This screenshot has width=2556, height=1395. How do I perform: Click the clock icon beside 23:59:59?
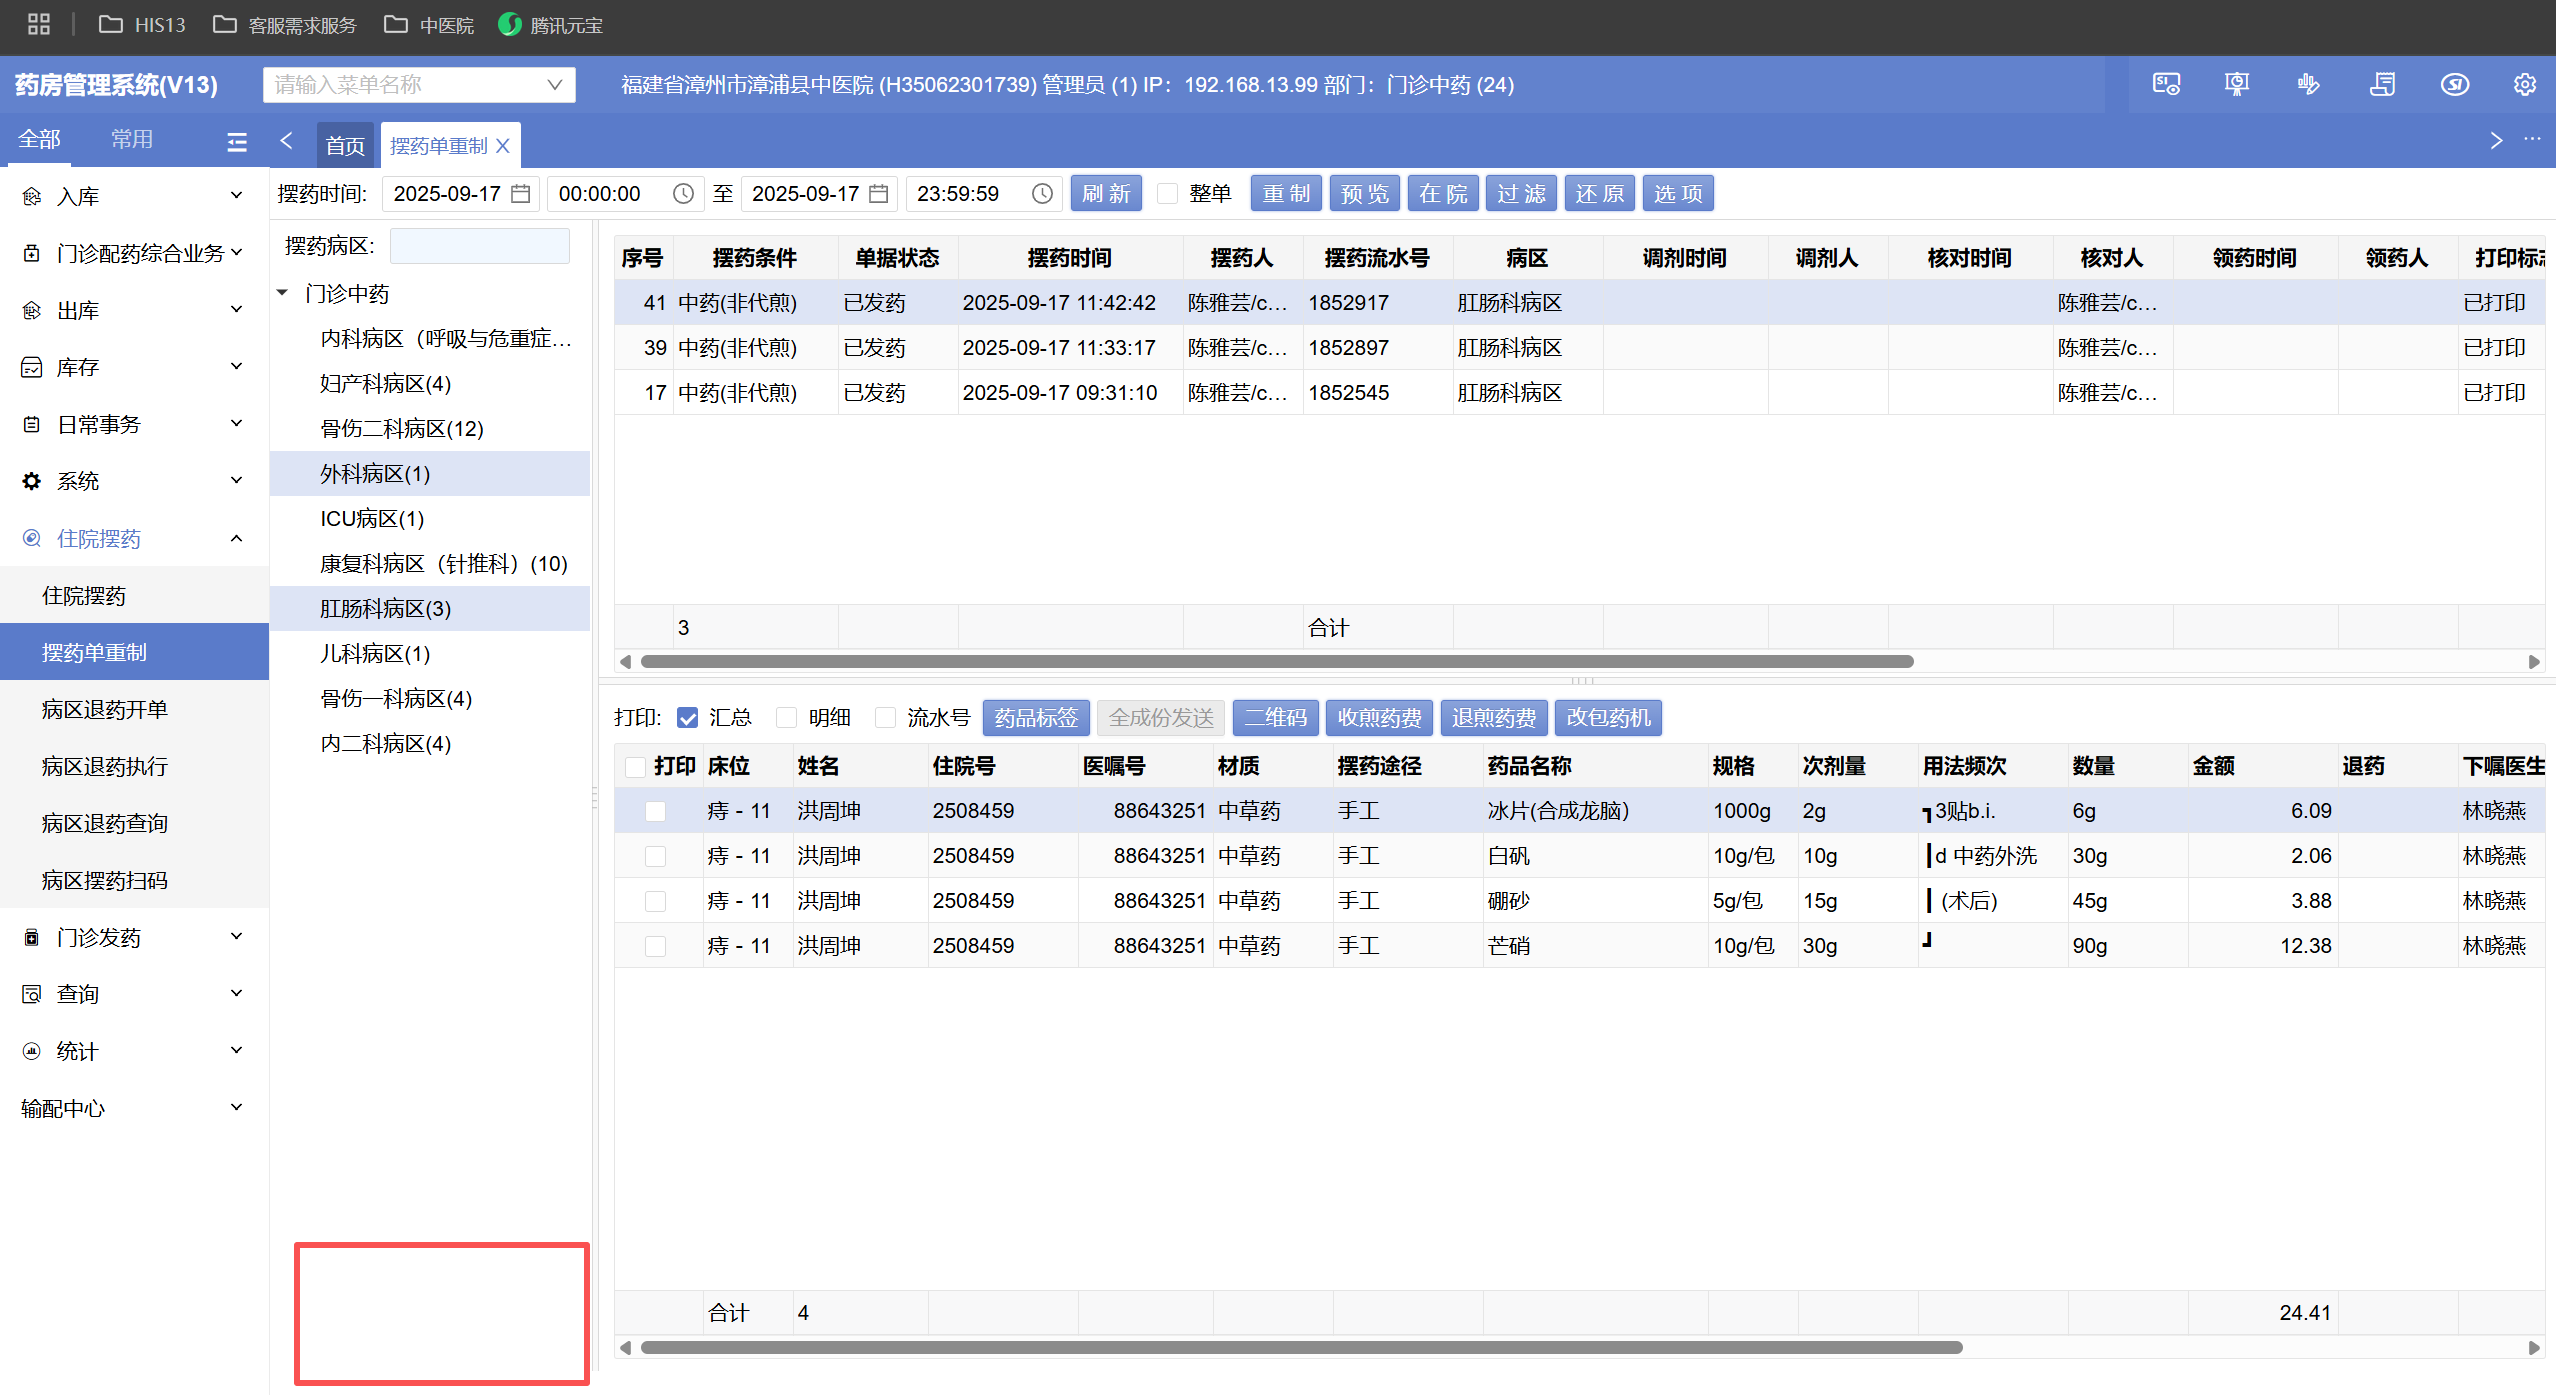coord(1042,194)
